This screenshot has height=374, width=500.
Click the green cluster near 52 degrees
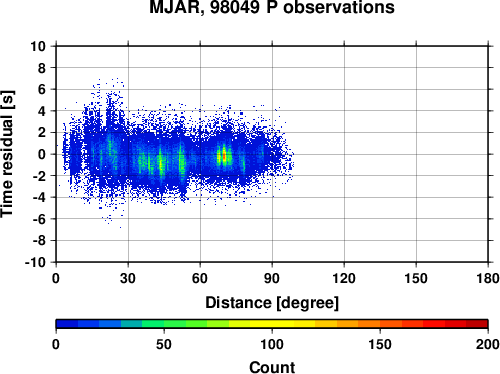(x=182, y=160)
